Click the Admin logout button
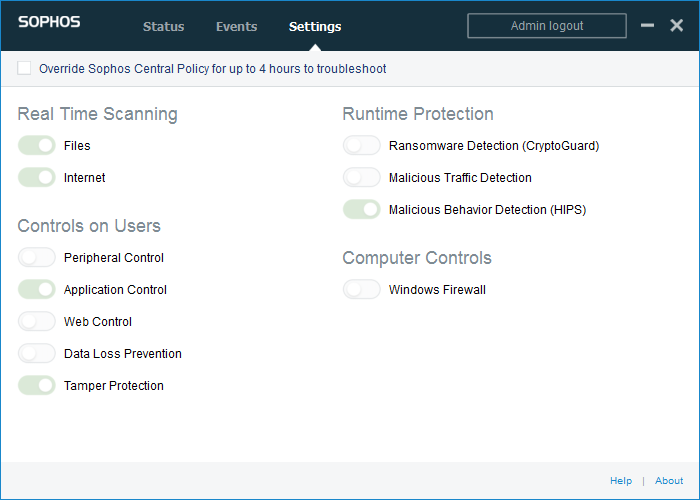The height and width of the screenshot is (500, 700). (x=547, y=26)
